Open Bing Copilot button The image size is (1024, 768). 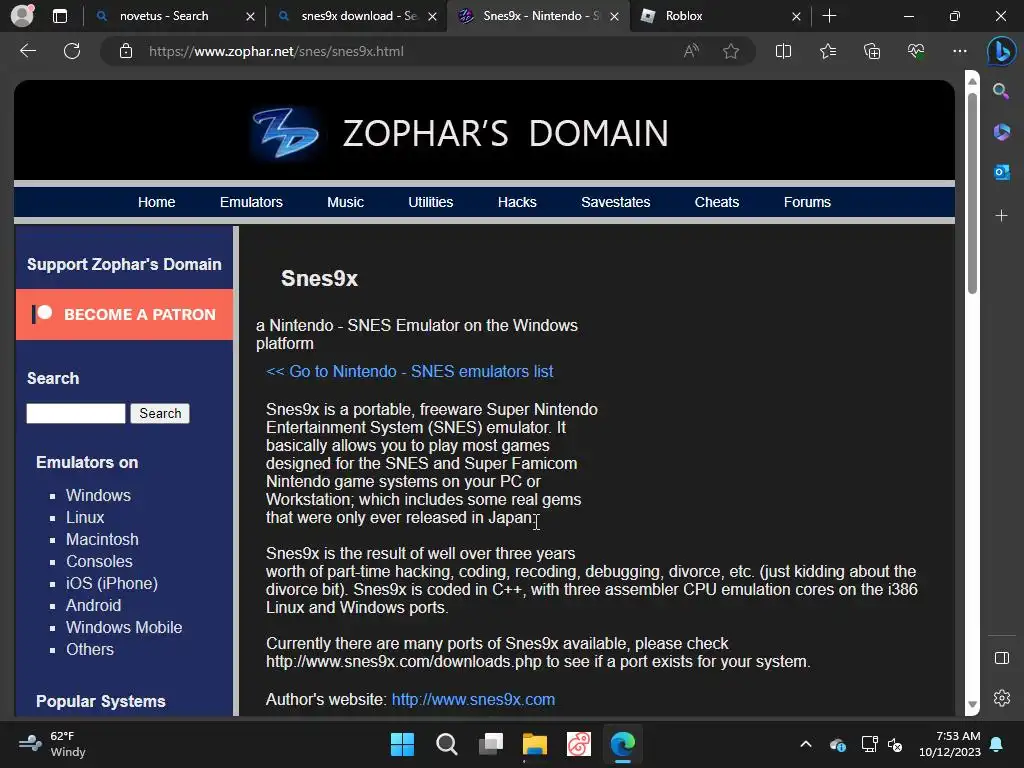1001,51
